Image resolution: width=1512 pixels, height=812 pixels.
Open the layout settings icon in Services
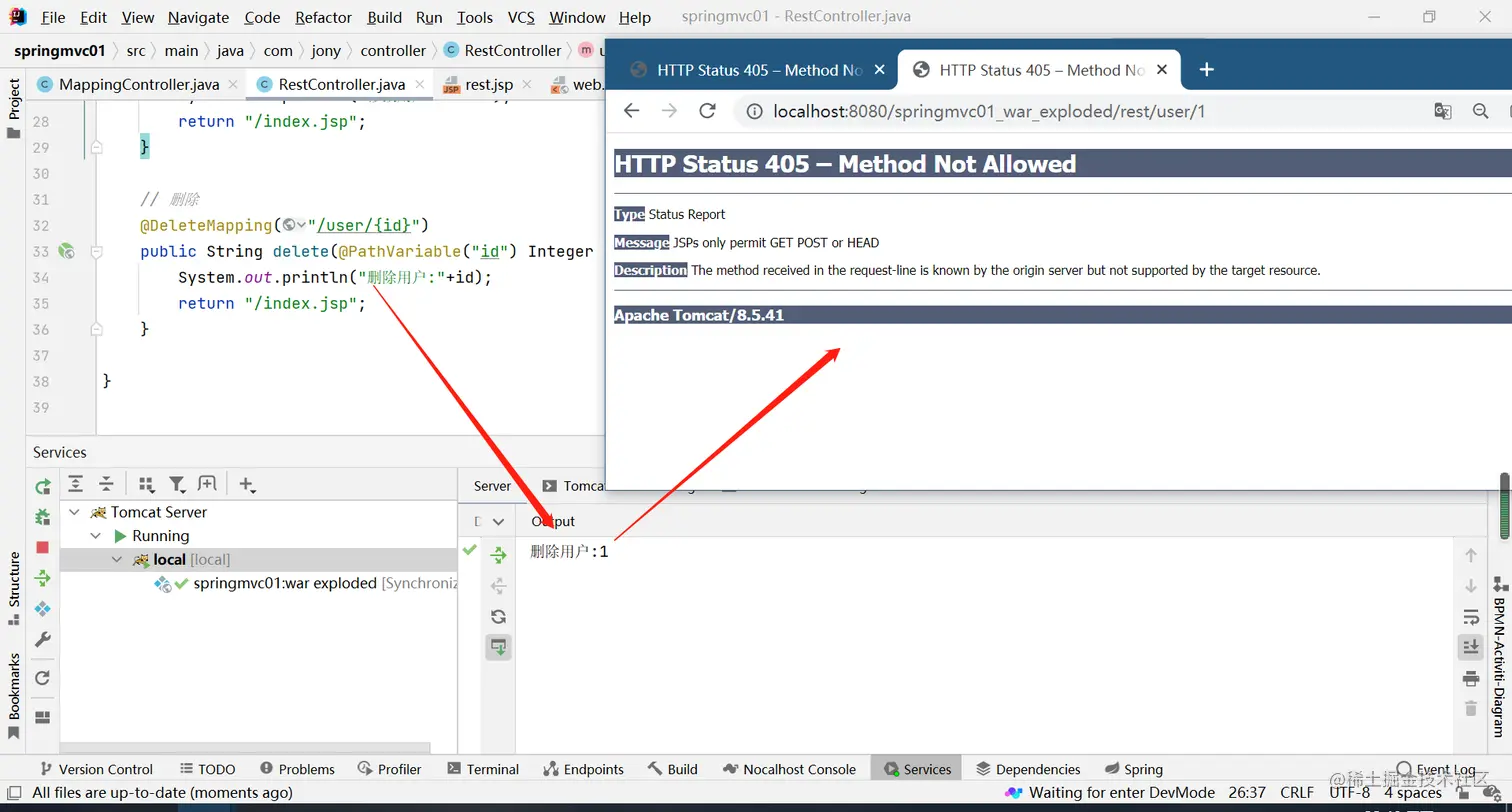(x=42, y=717)
